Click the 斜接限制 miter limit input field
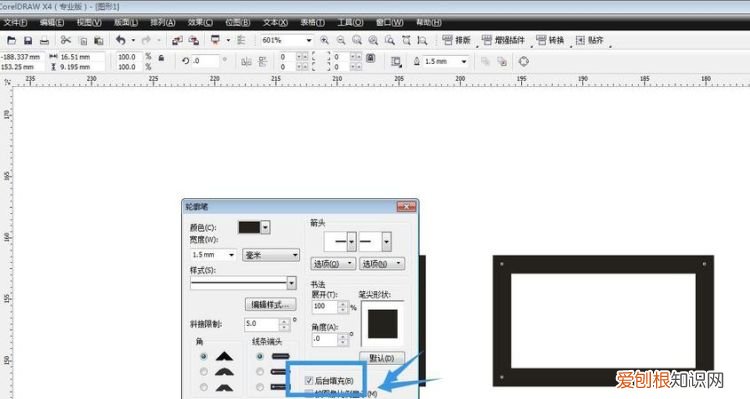This screenshot has width=750, height=399. pyautogui.click(x=261, y=324)
